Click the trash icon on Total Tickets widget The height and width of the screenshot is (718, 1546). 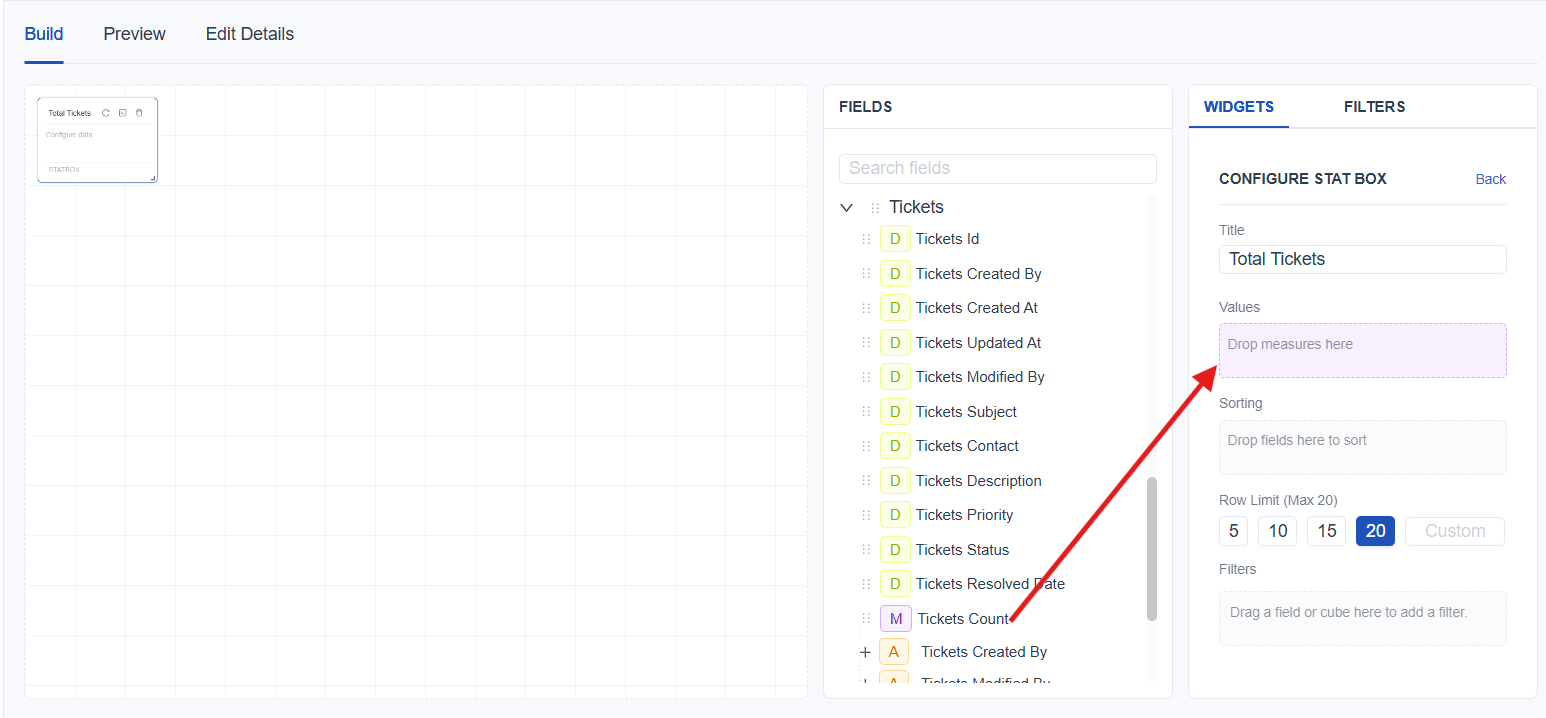click(x=139, y=113)
